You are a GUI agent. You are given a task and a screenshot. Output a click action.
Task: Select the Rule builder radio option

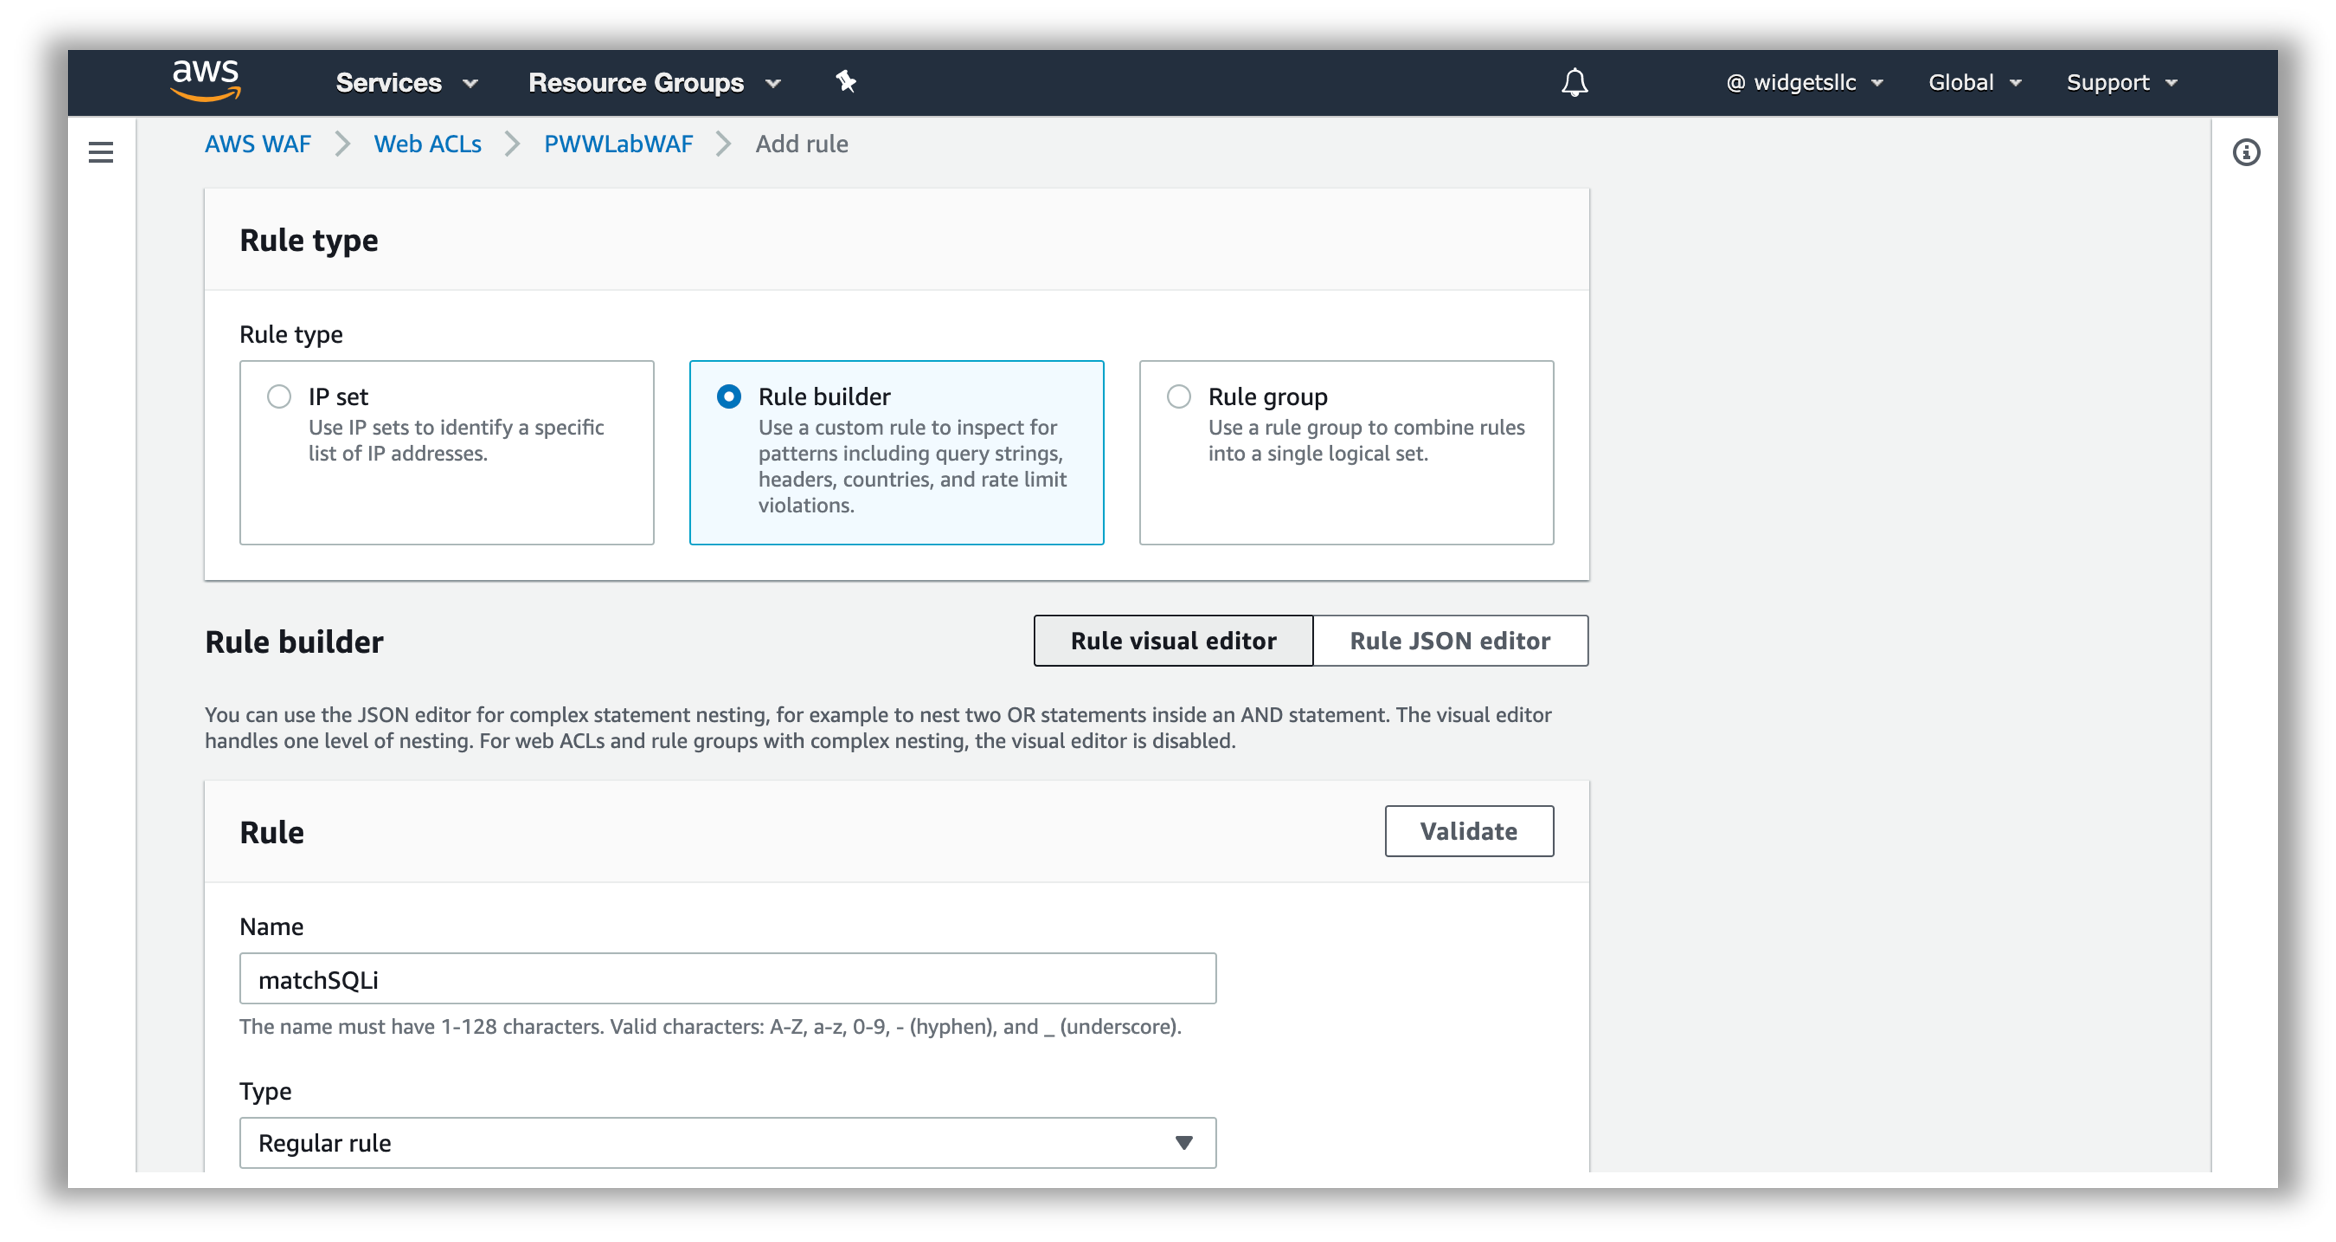point(729,397)
